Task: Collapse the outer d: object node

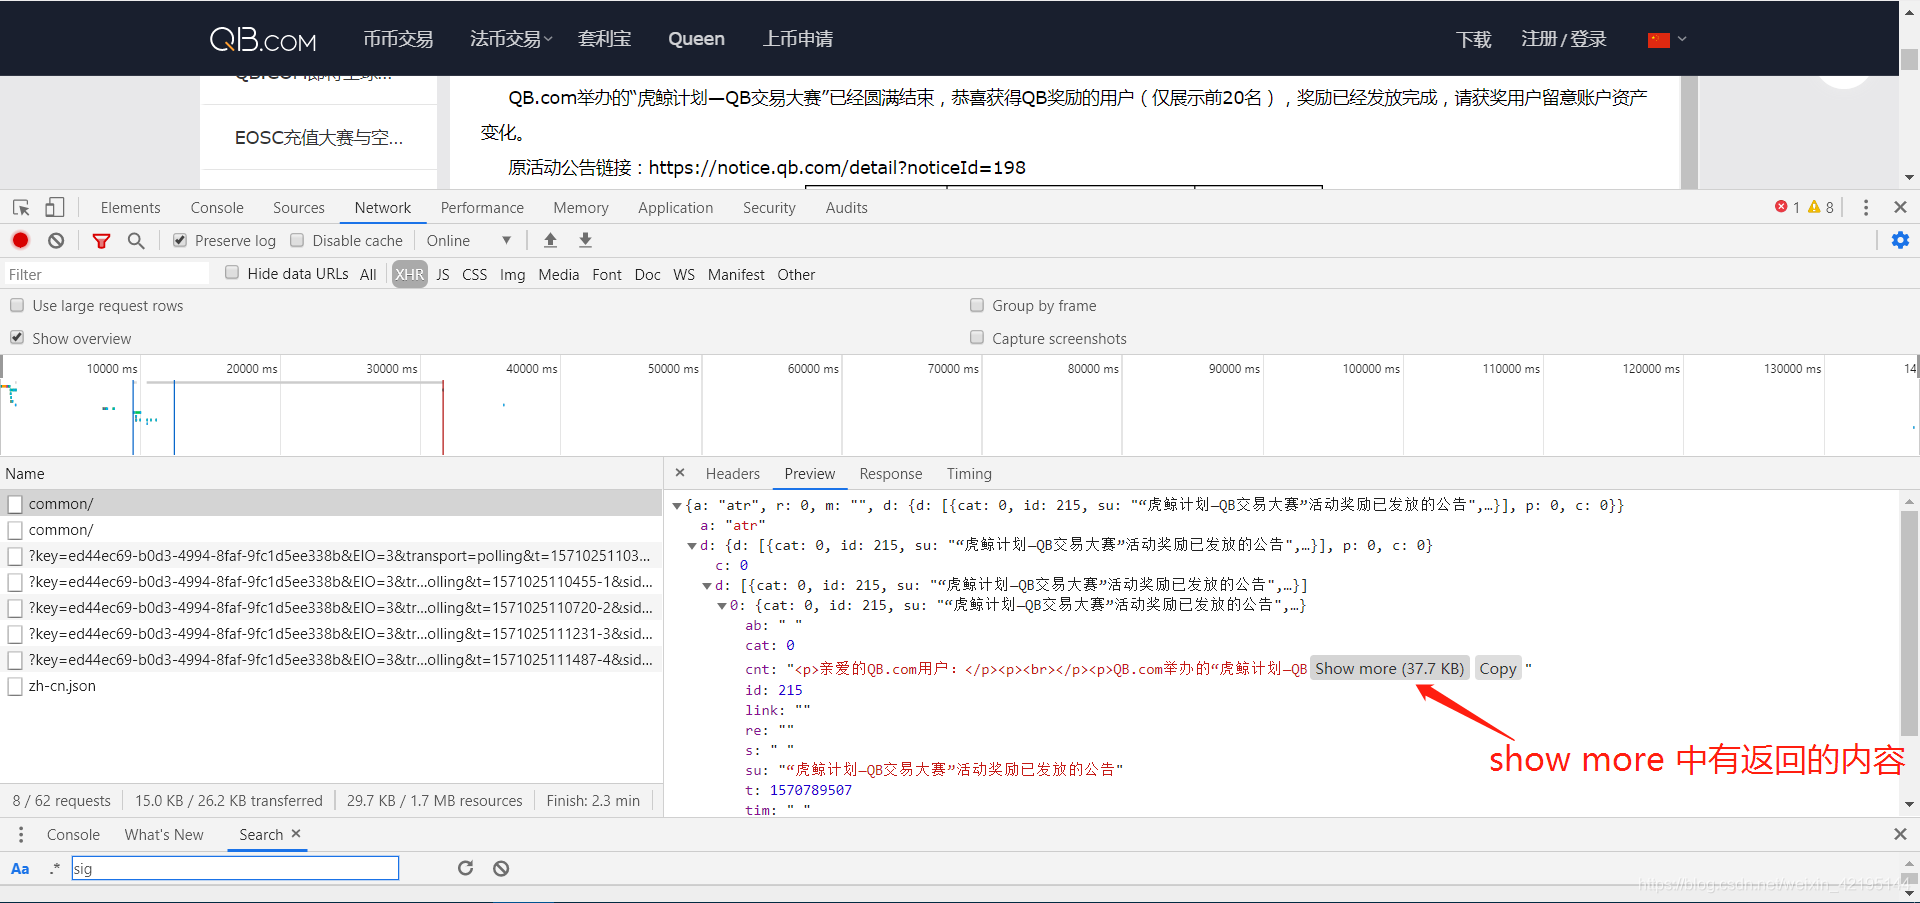Action: tap(692, 546)
